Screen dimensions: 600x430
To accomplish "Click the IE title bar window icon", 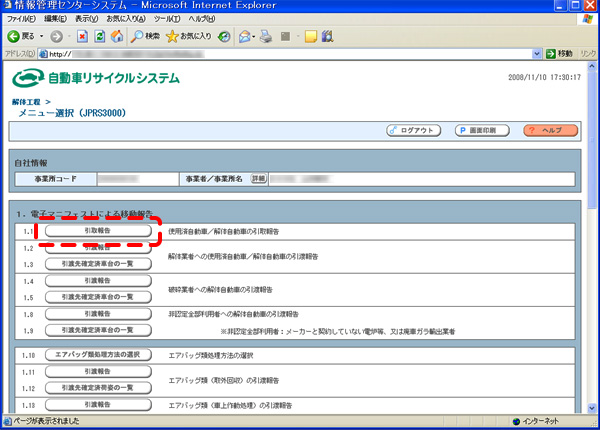I will [x=7, y=5].
